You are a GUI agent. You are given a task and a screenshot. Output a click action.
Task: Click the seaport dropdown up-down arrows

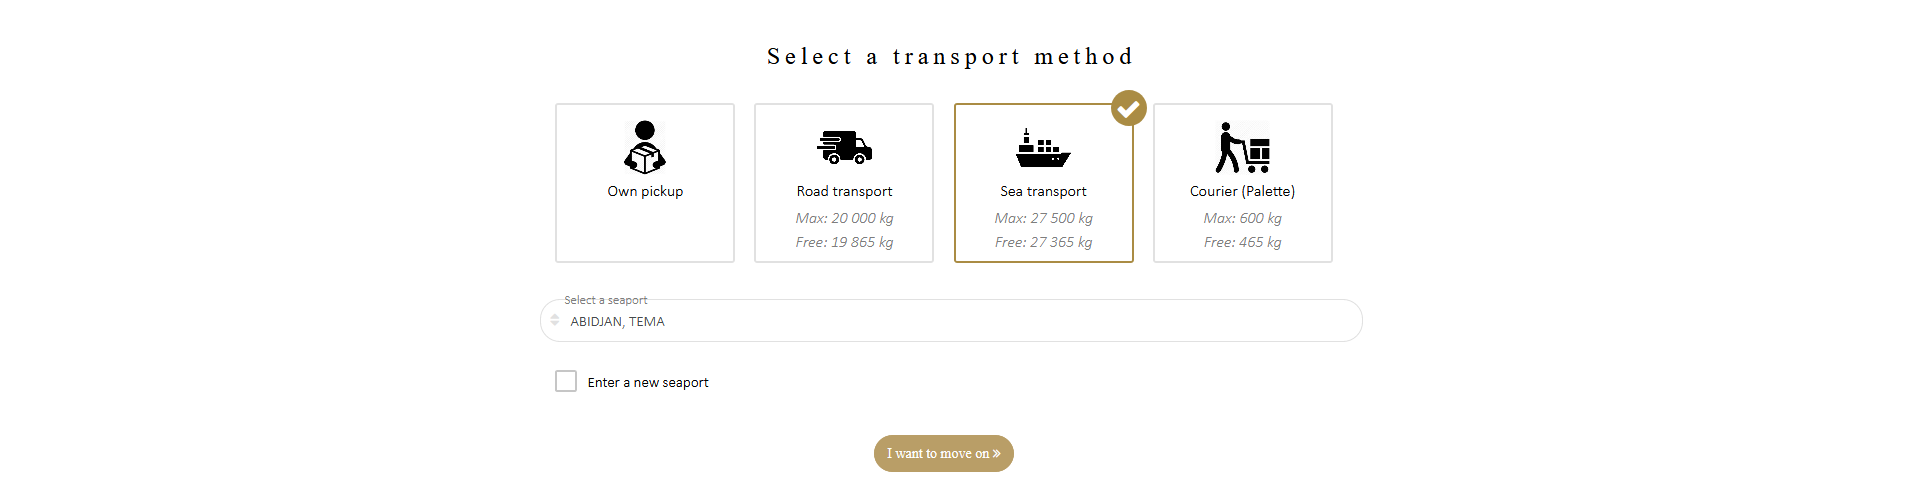click(x=555, y=320)
